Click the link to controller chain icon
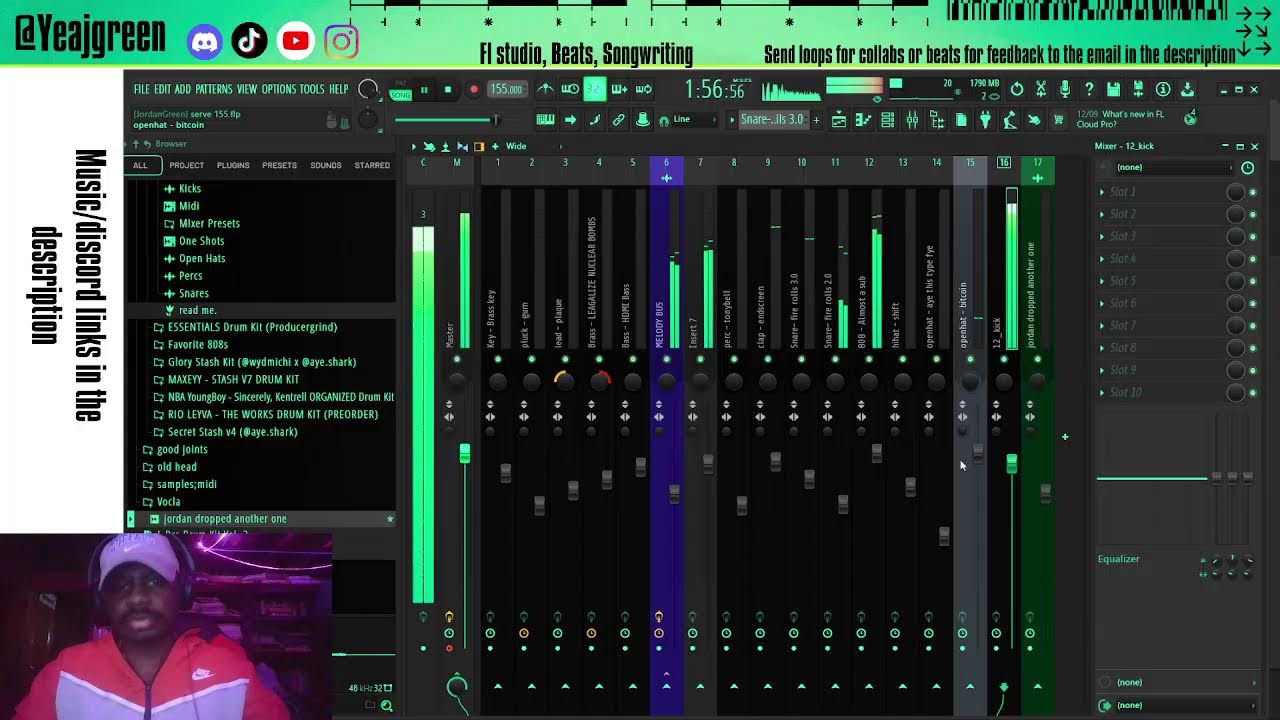The height and width of the screenshot is (720, 1280). point(618,120)
